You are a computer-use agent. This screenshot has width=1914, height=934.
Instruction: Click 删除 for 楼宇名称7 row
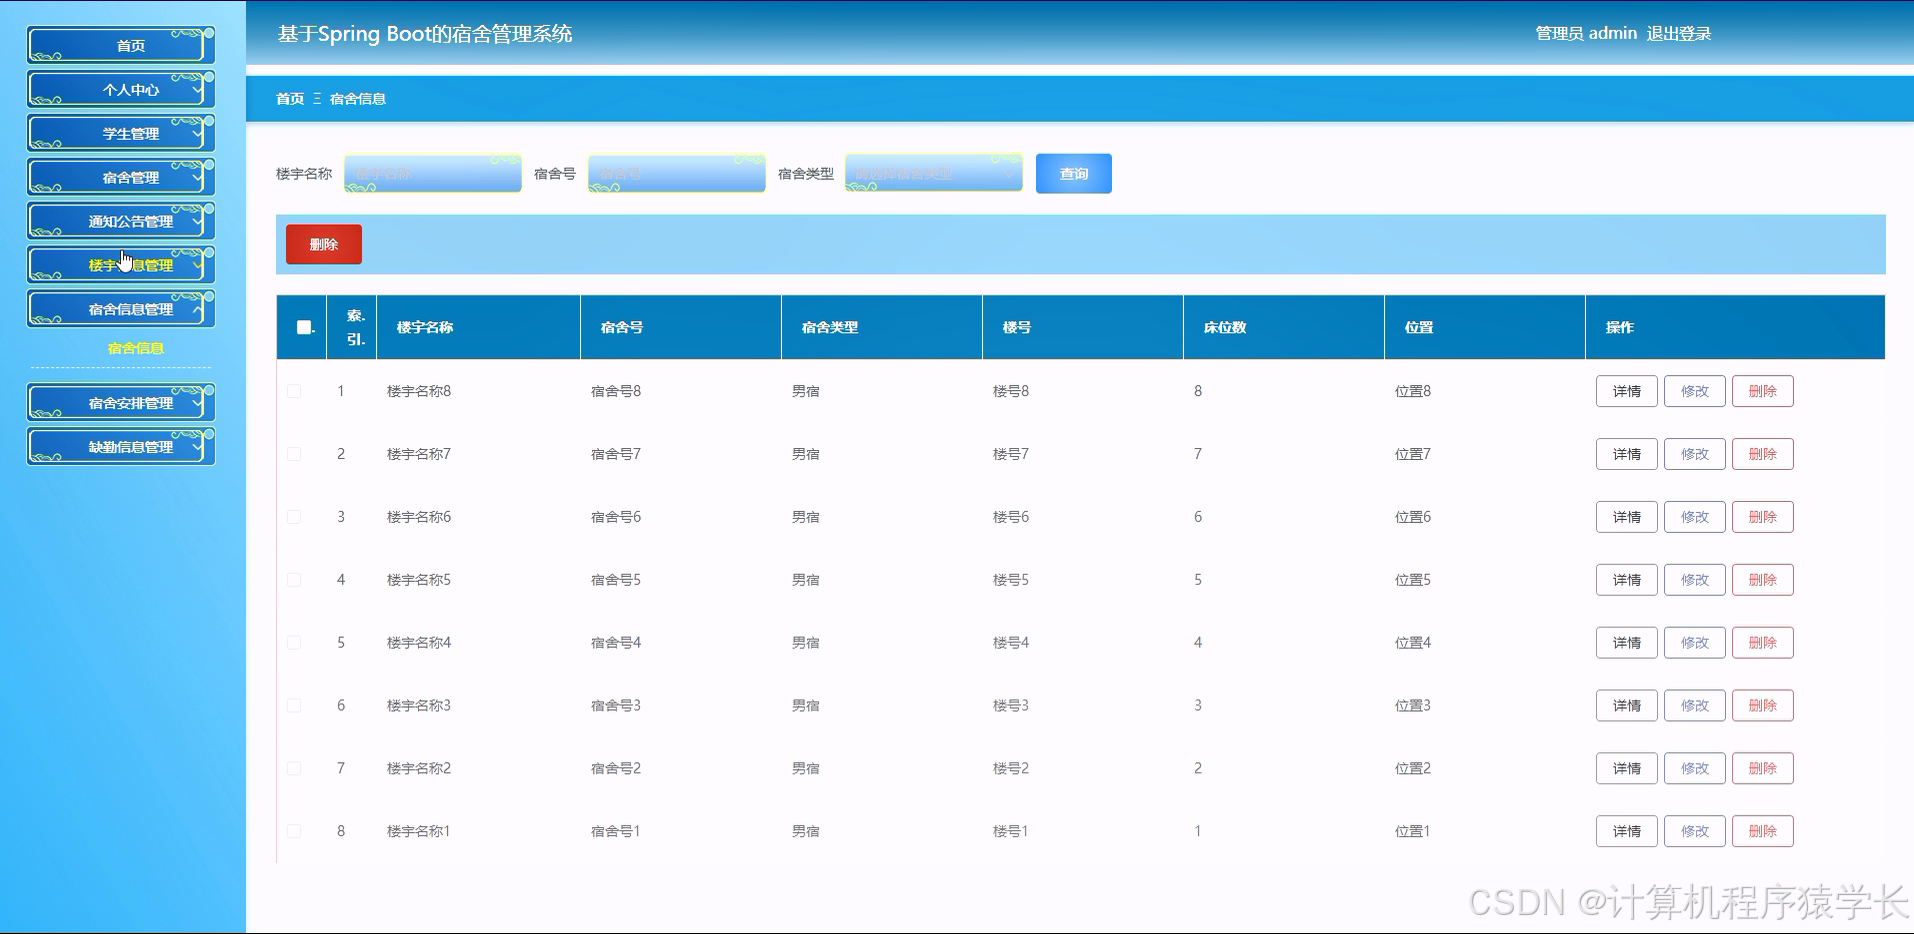[1763, 454]
